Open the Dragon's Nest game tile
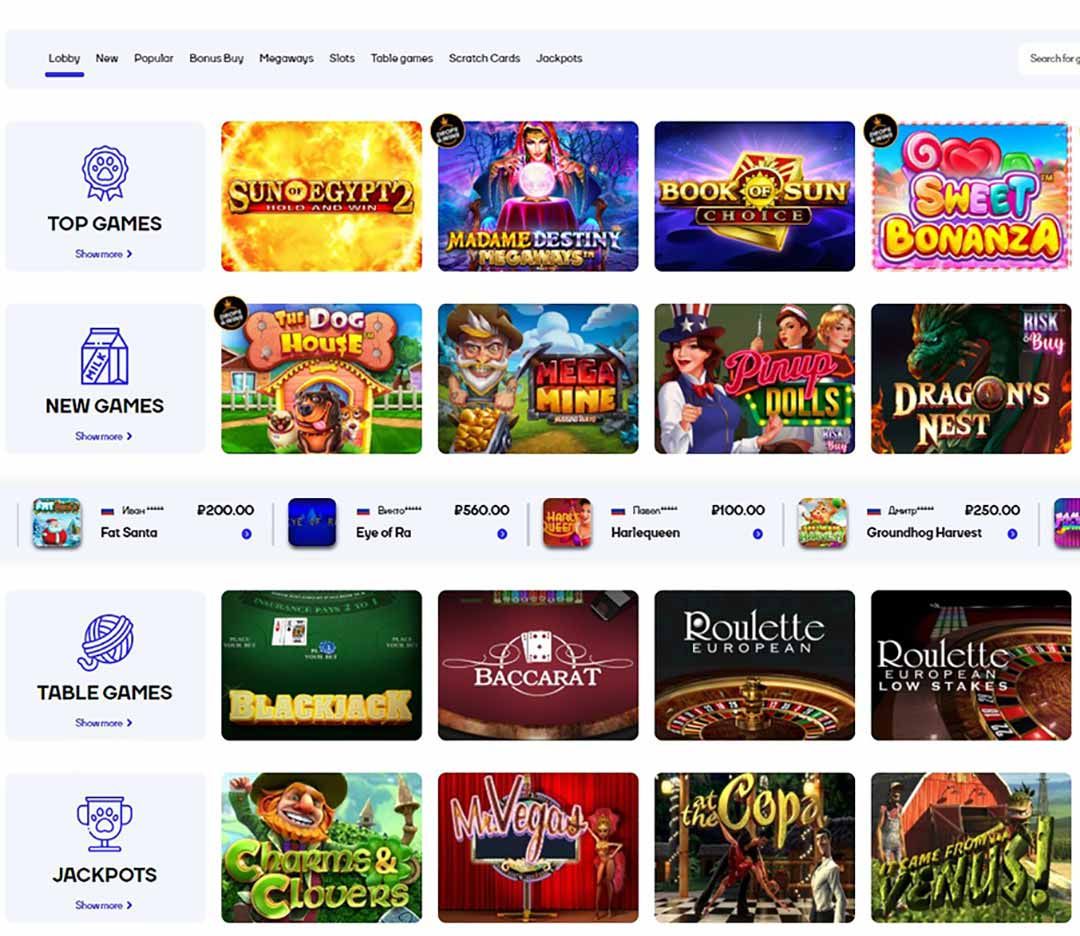 tap(971, 379)
